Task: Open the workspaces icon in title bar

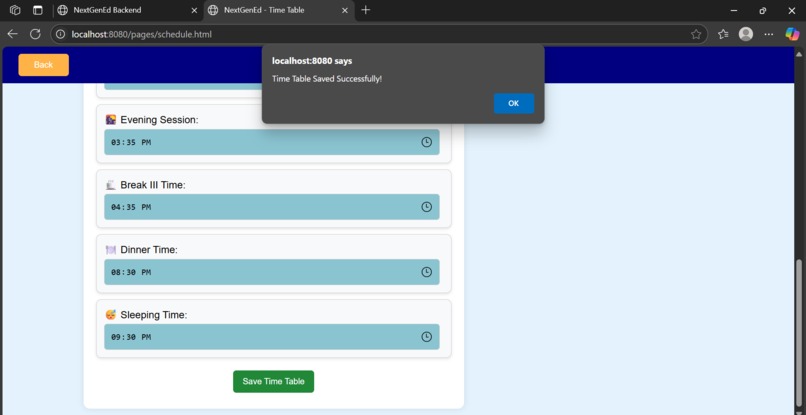Action: coord(15,10)
